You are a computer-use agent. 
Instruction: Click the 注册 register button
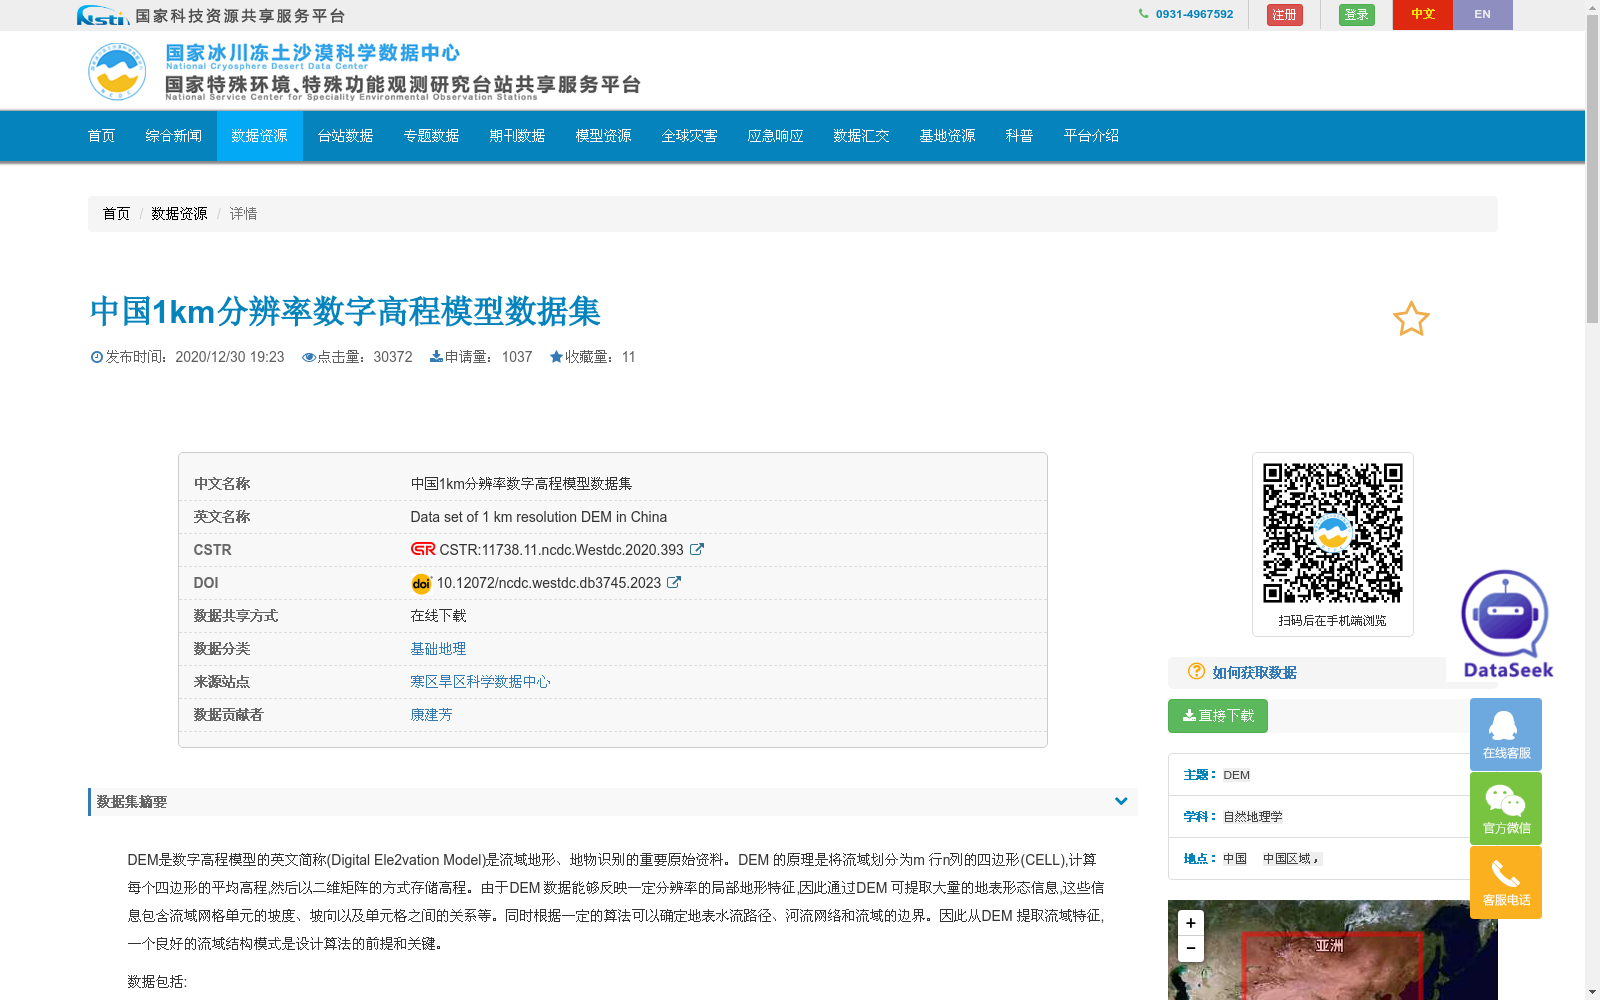tap(1285, 15)
